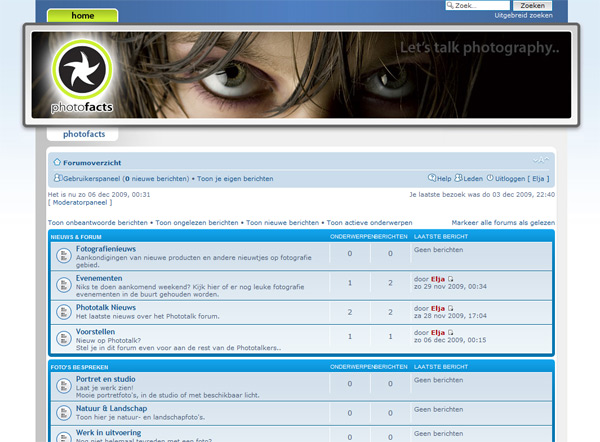Click the date 'za 28 nov 2009, 17:04'
Image resolution: width=600 pixels, height=442 pixels.
point(450,316)
